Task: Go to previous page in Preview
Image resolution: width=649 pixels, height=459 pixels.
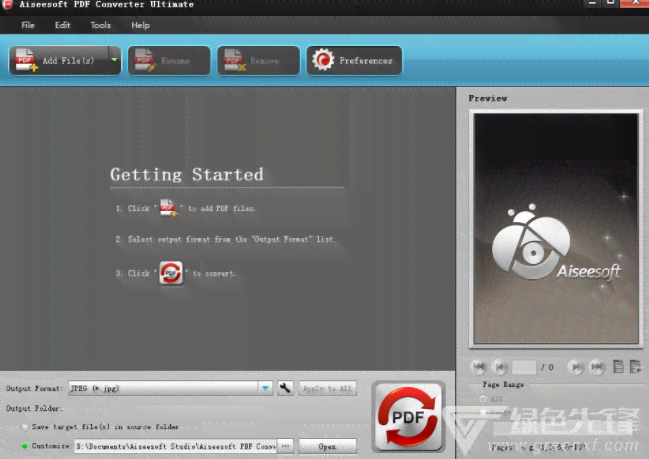Action: coord(500,367)
